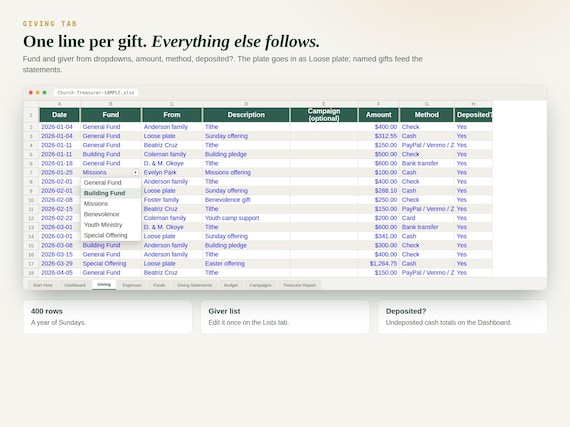Screen dimensions: 570x427
Task: Click the $200.00 amount cell
Action: click(x=378, y=218)
